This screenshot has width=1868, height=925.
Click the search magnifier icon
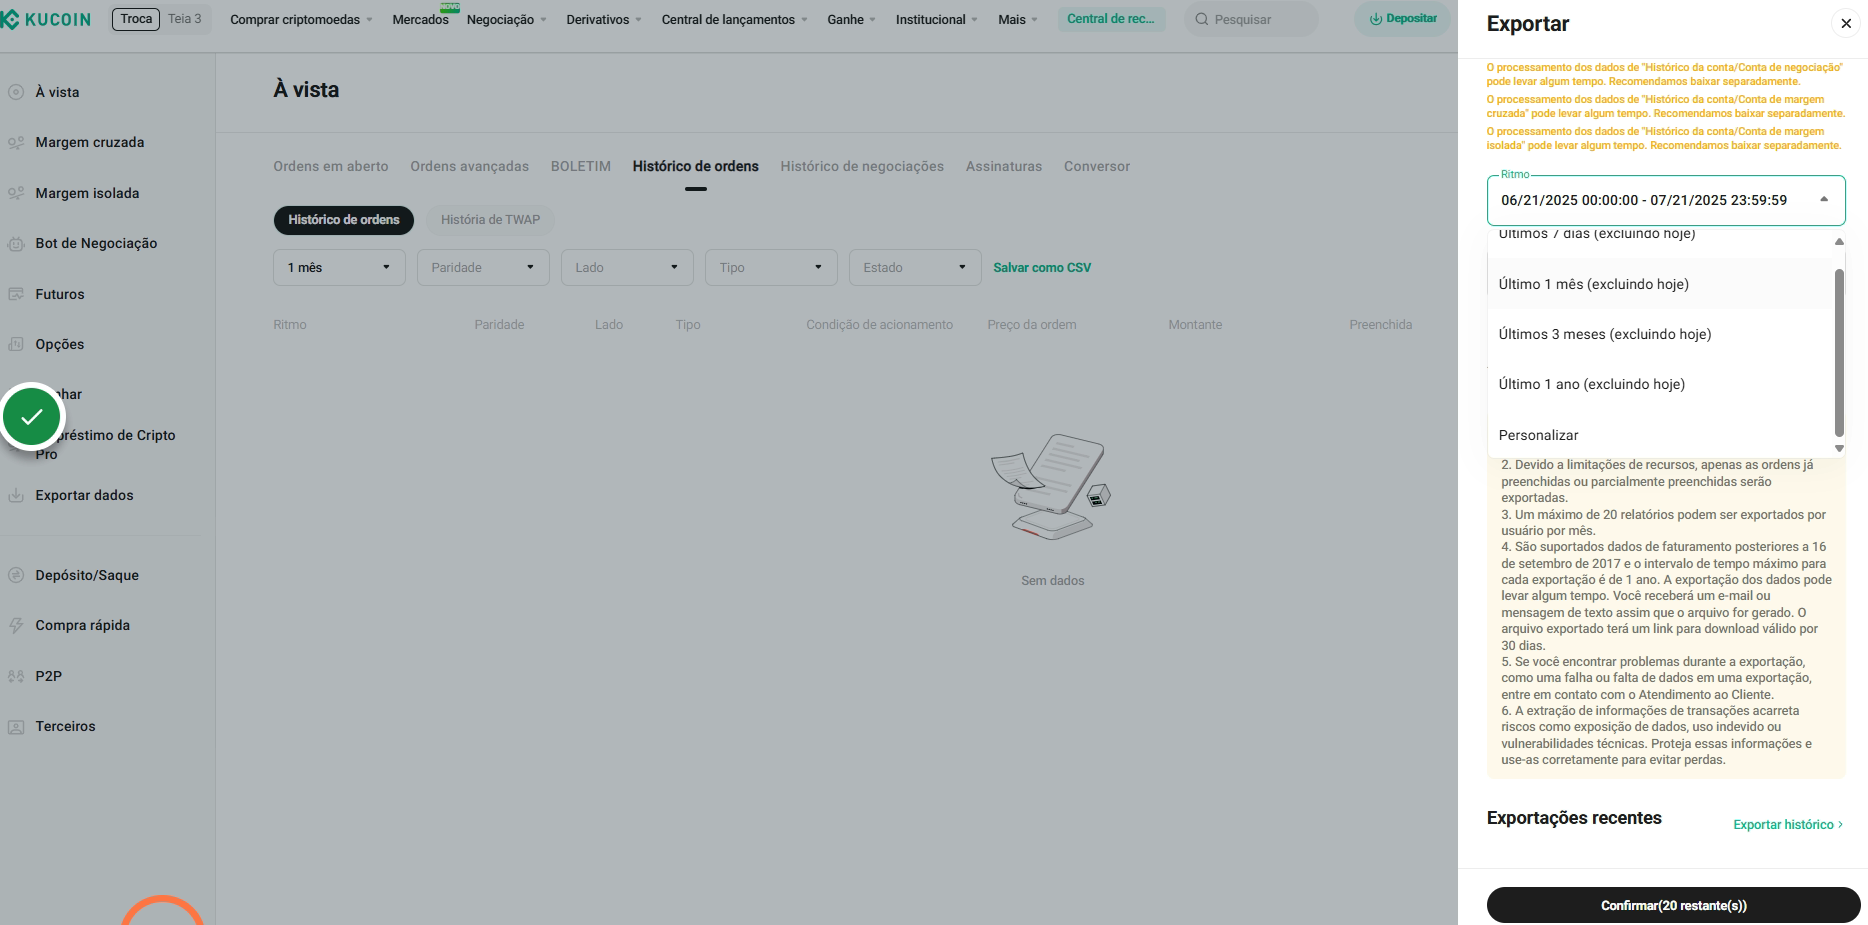(1202, 19)
